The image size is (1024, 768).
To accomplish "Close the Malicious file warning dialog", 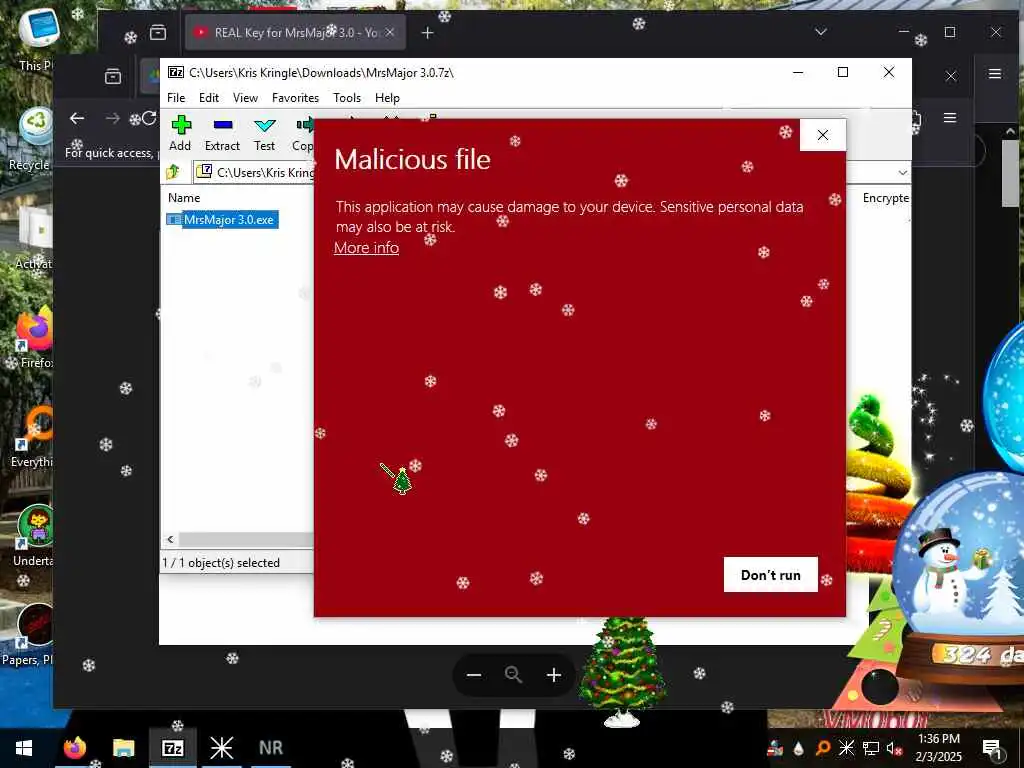I will (x=823, y=135).
